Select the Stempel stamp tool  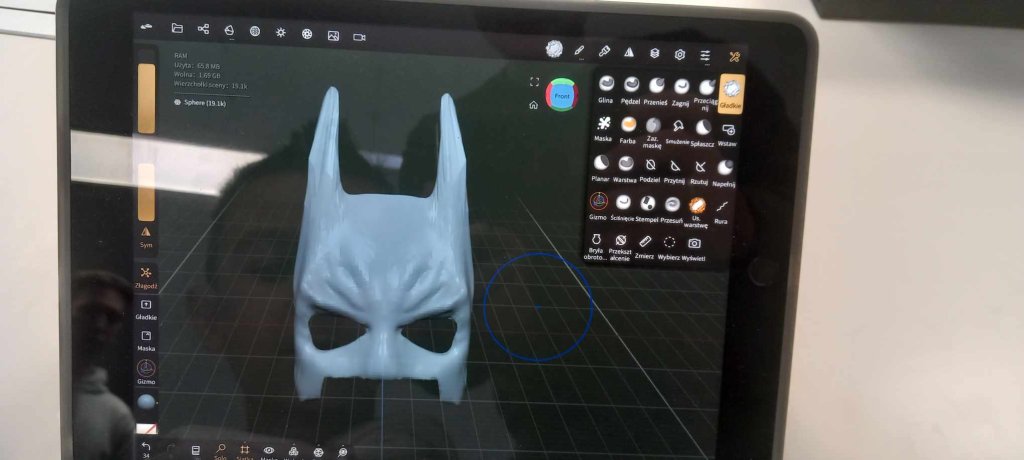[x=647, y=205]
